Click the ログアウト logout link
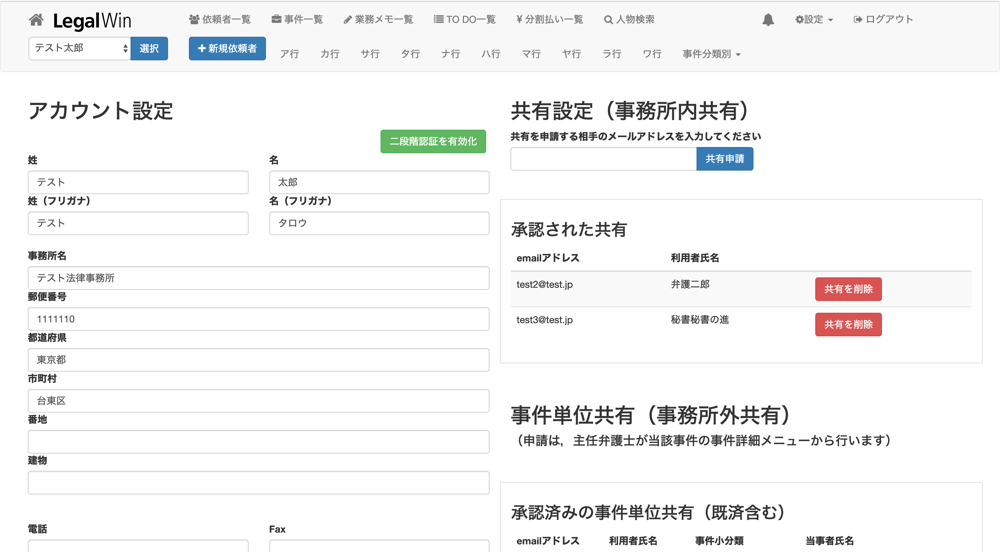Screen dimensions: 1000x552 (883, 20)
